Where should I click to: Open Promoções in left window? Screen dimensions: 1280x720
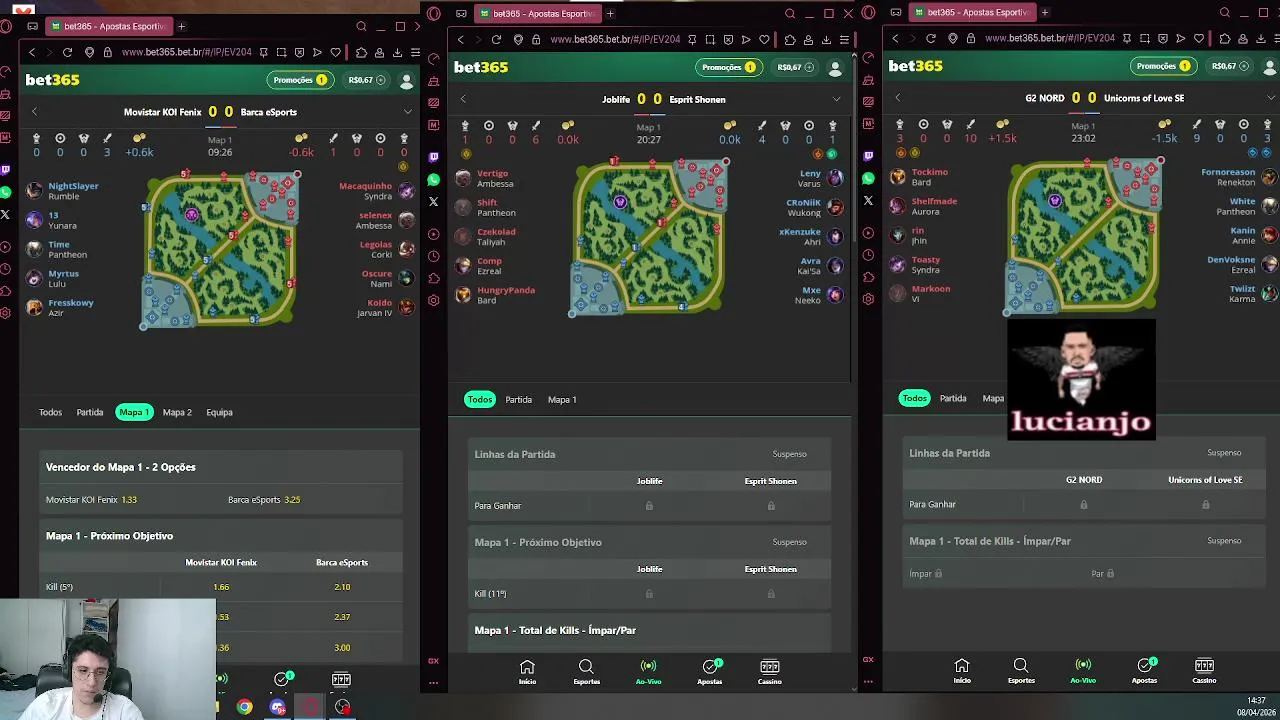click(x=300, y=80)
